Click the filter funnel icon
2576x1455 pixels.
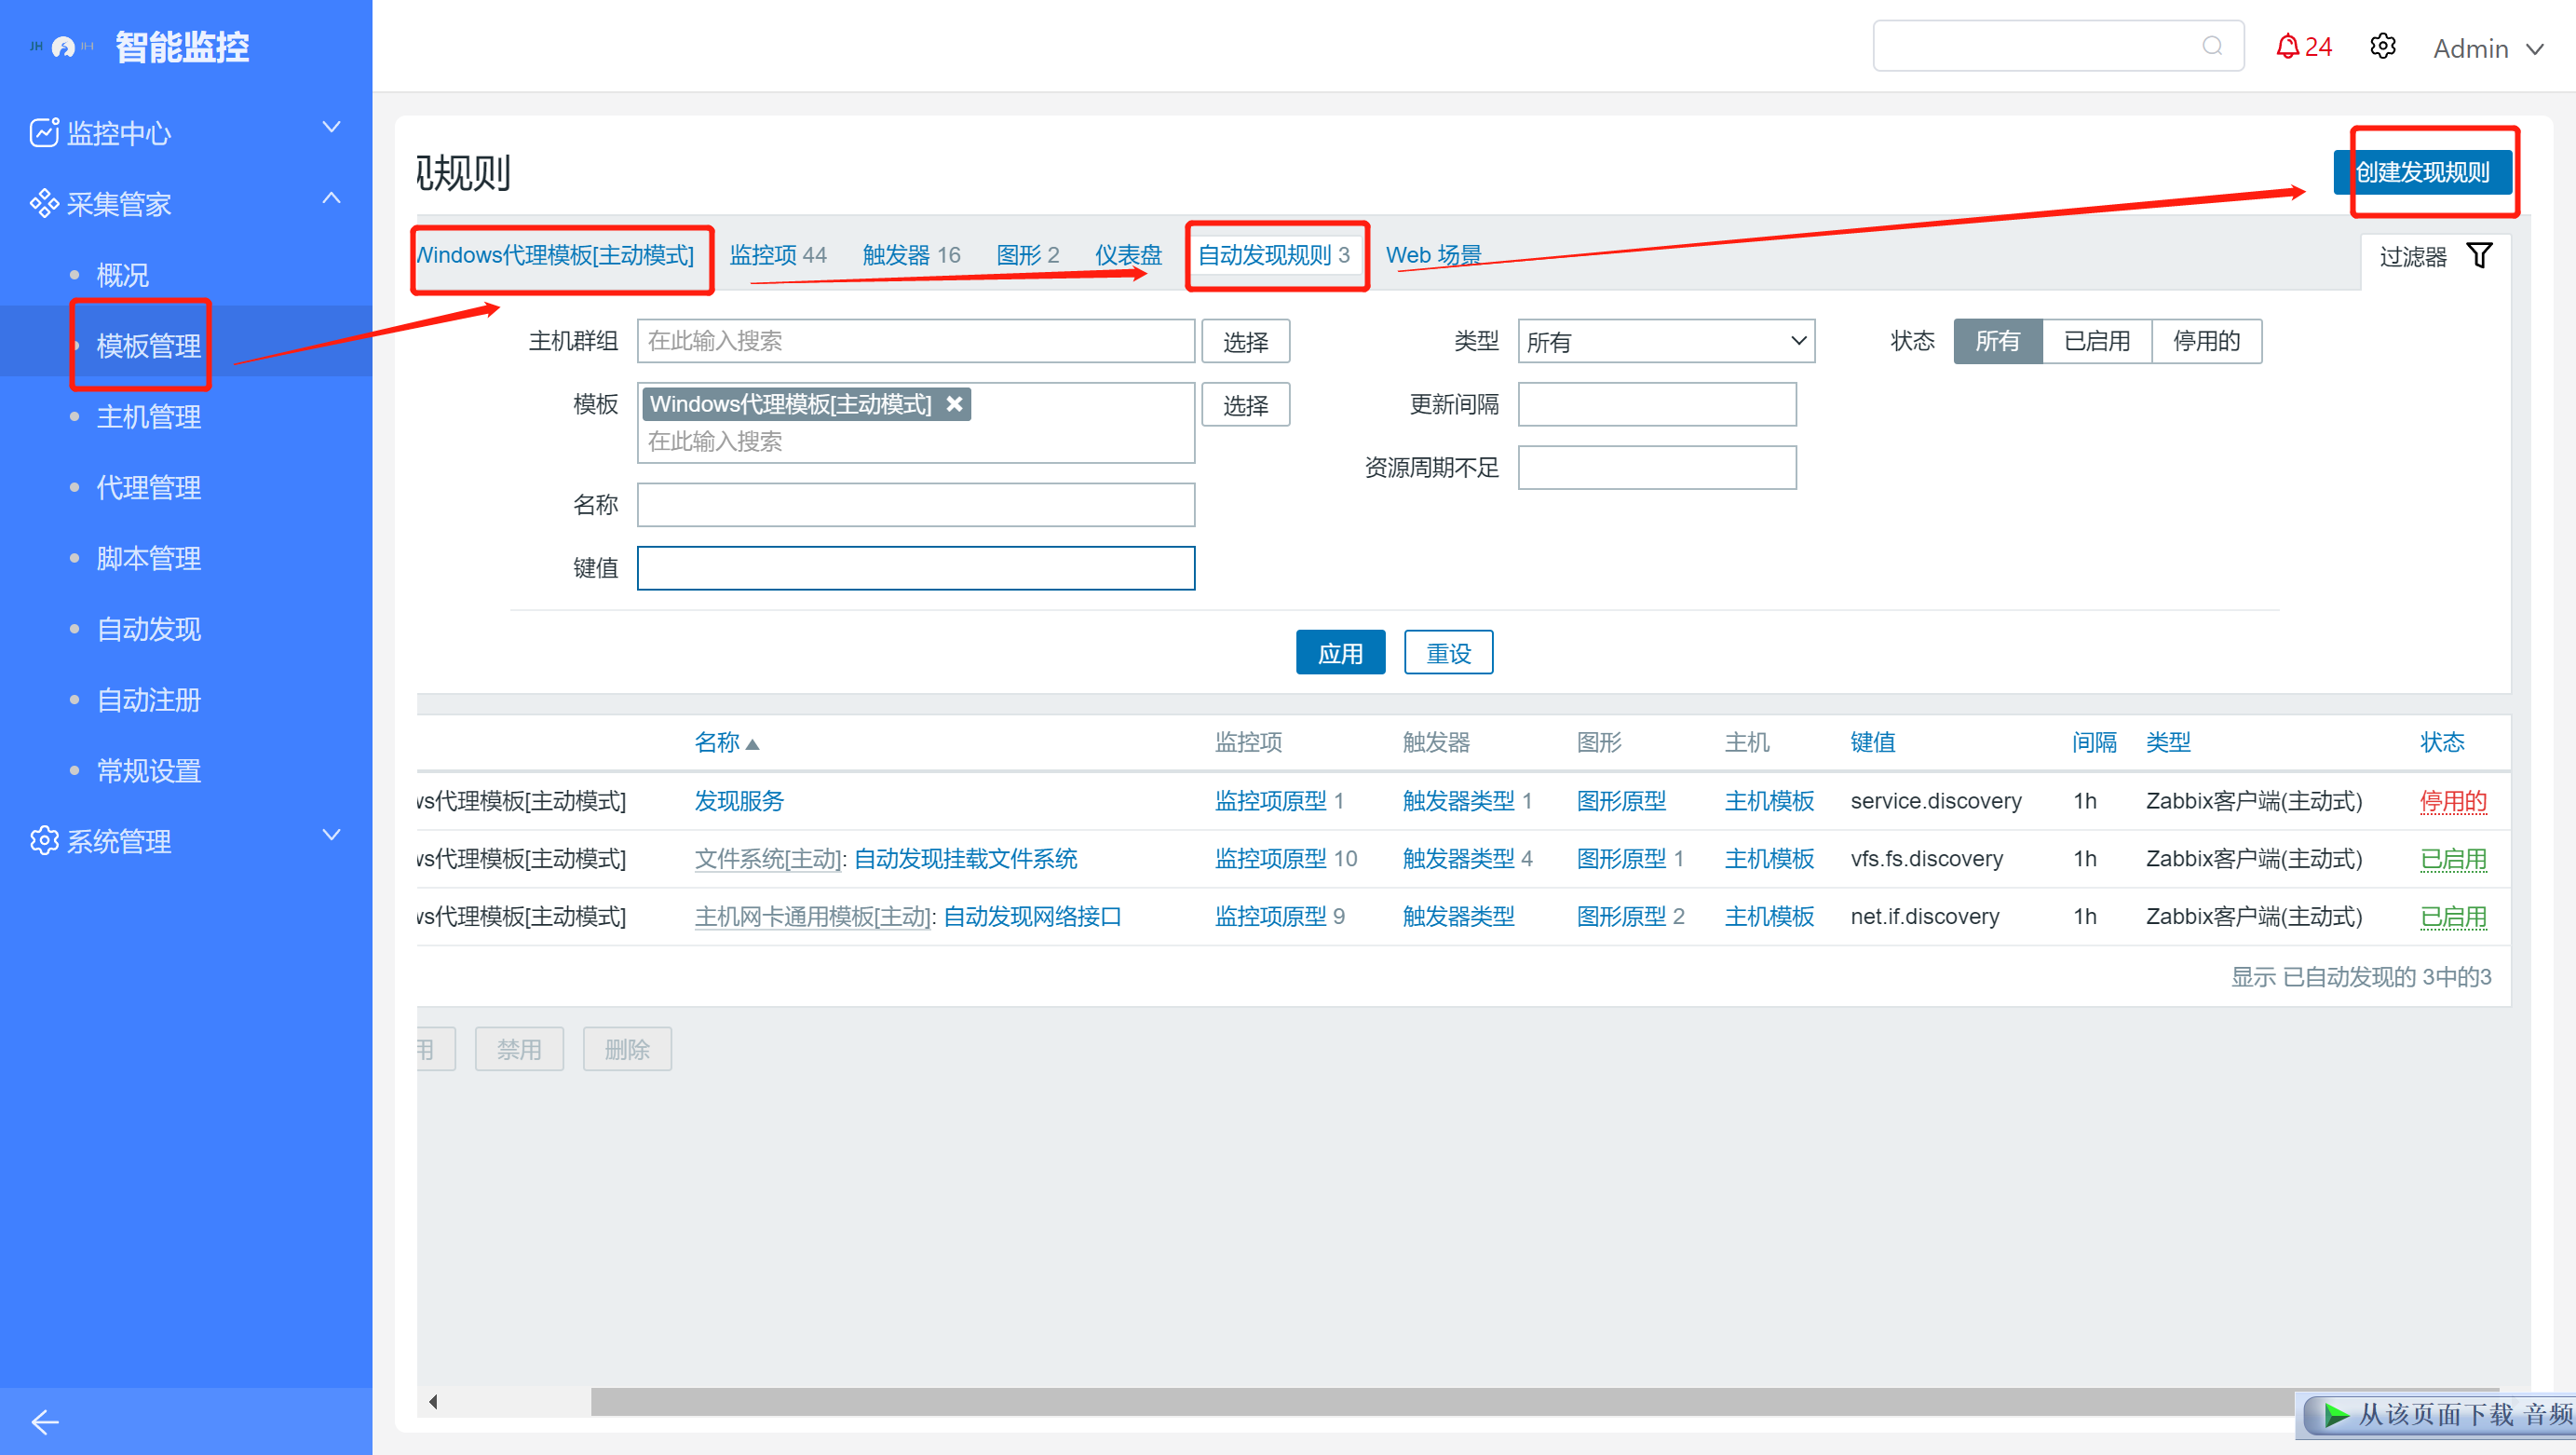(2480, 255)
